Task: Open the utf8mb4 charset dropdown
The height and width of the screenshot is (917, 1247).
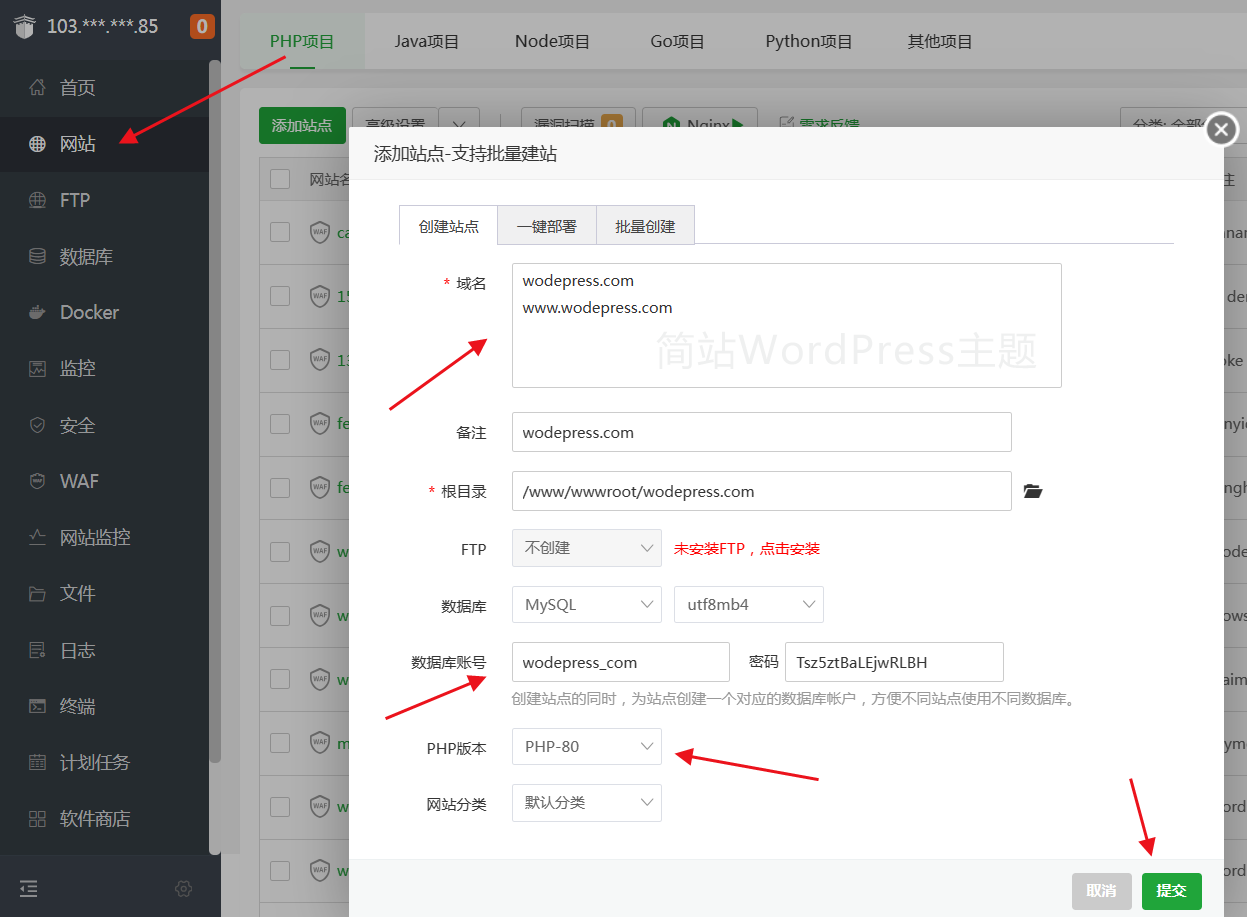Action: pyautogui.click(x=748, y=604)
